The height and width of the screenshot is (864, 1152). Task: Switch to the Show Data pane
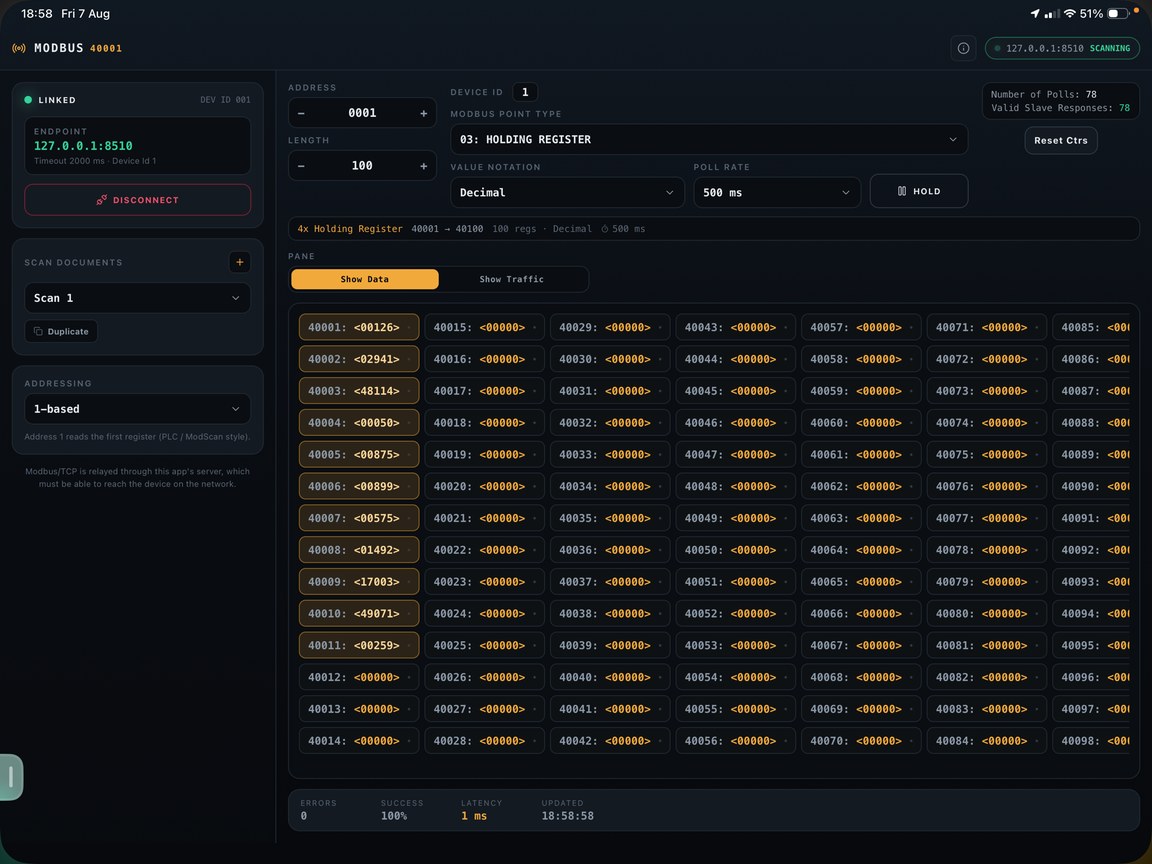pyautogui.click(x=365, y=279)
